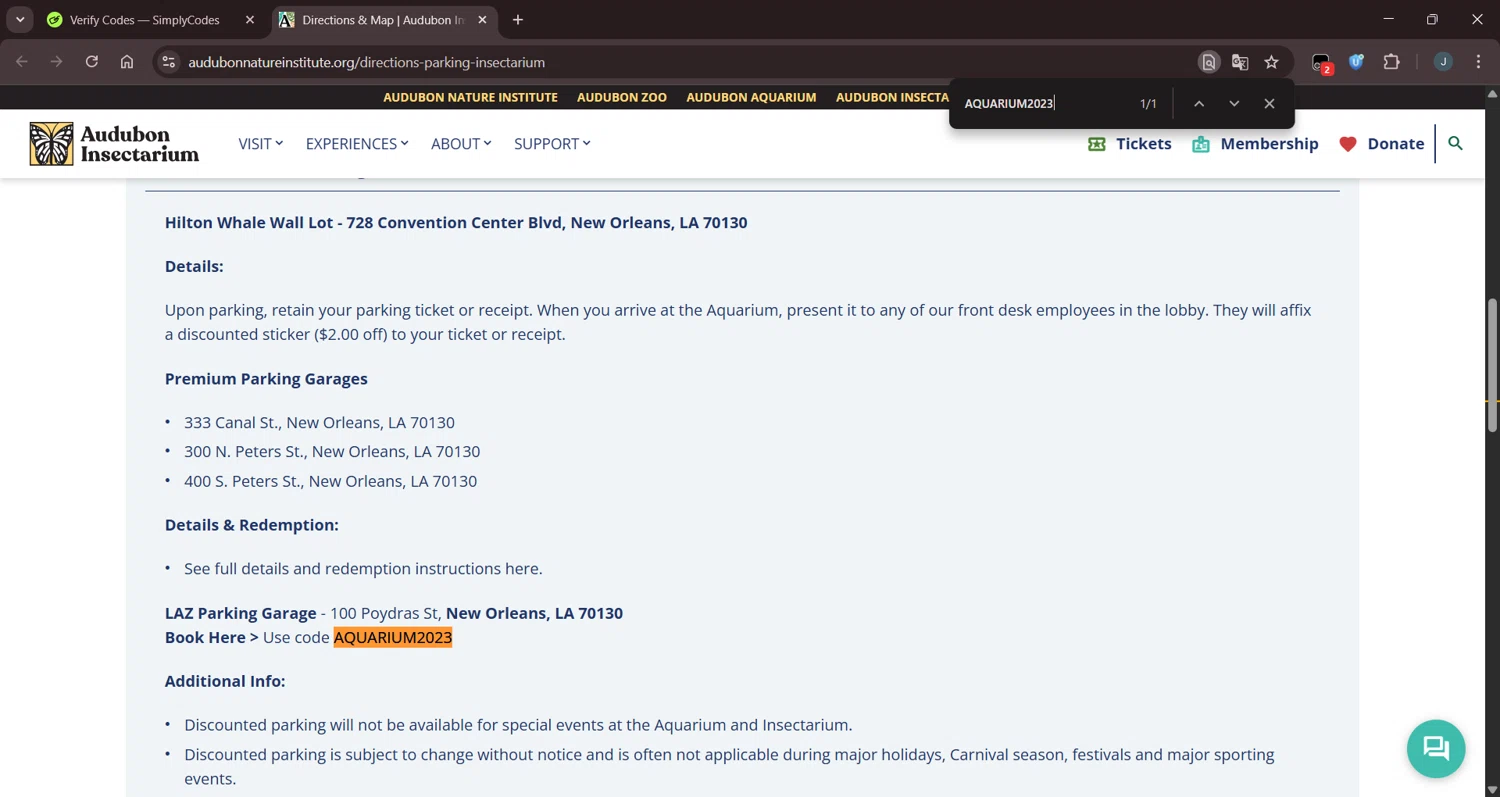Open a new browser tab
This screenshot has height=797, width=1500.
coord(518,20)
